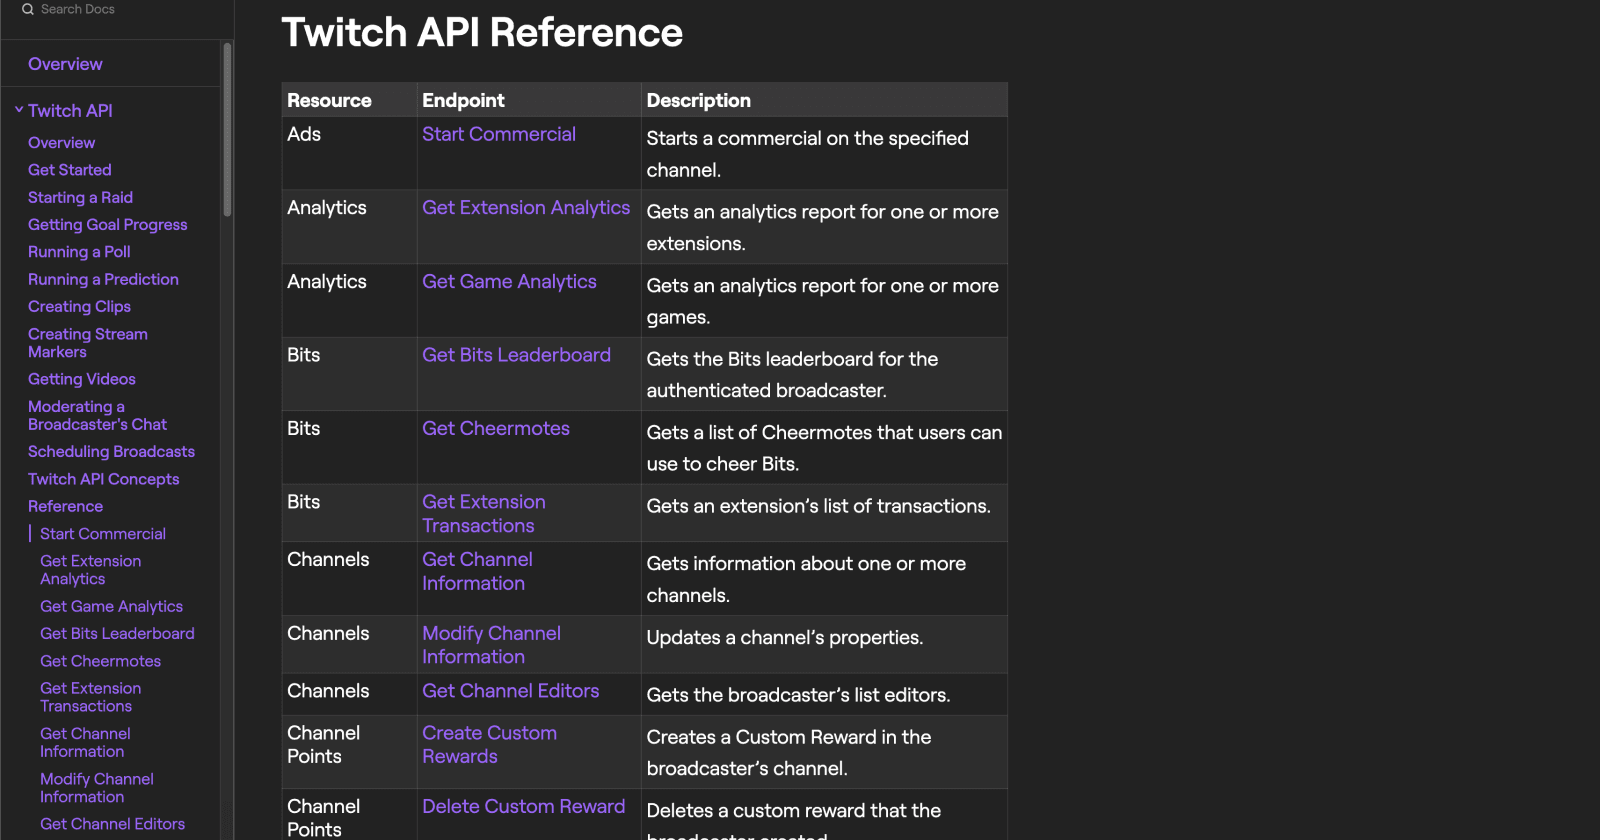Open Getting Videos guide

[x=82, y=379]
